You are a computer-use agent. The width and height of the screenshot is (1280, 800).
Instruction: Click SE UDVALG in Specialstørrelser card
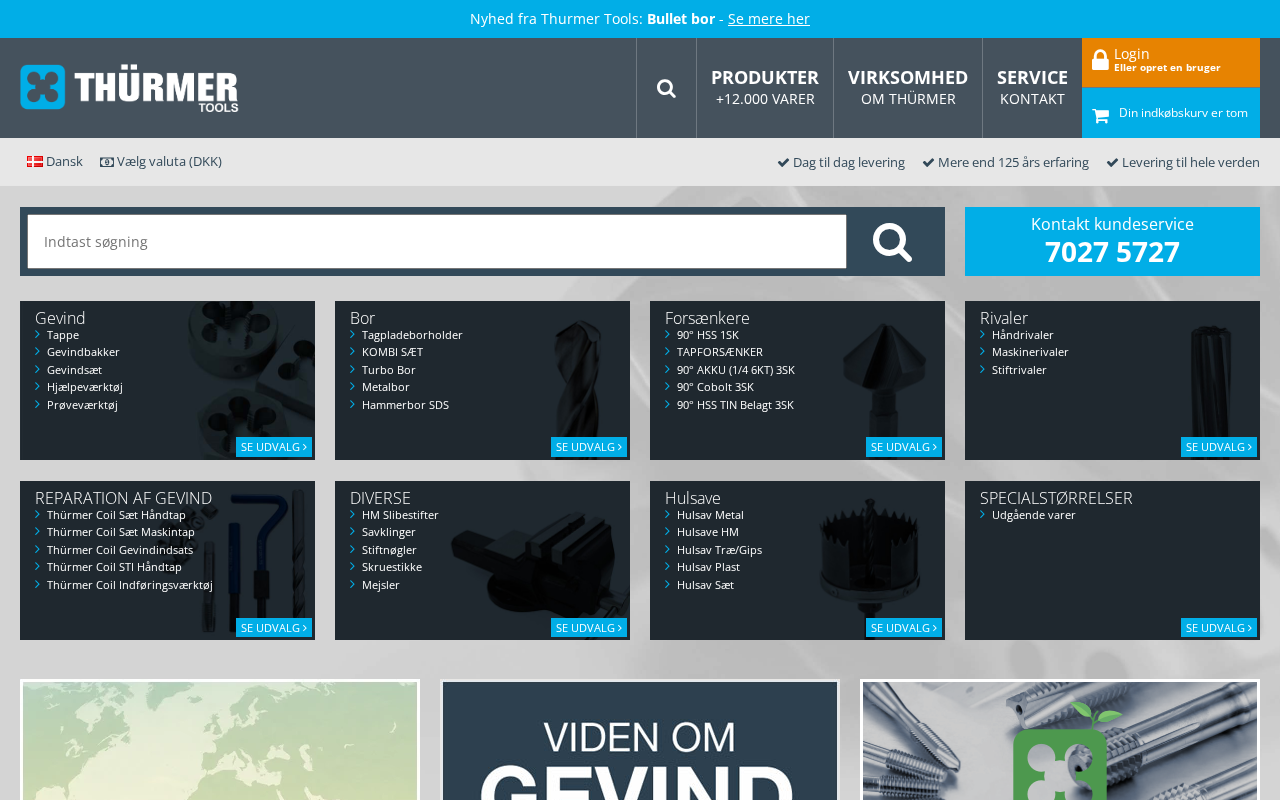tap(1219, 628)
